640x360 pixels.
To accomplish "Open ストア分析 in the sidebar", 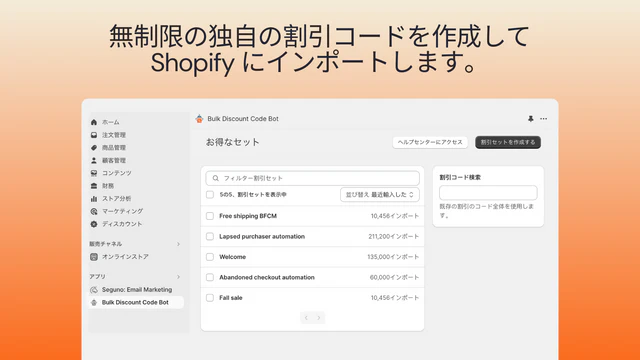I will [117, 198].
